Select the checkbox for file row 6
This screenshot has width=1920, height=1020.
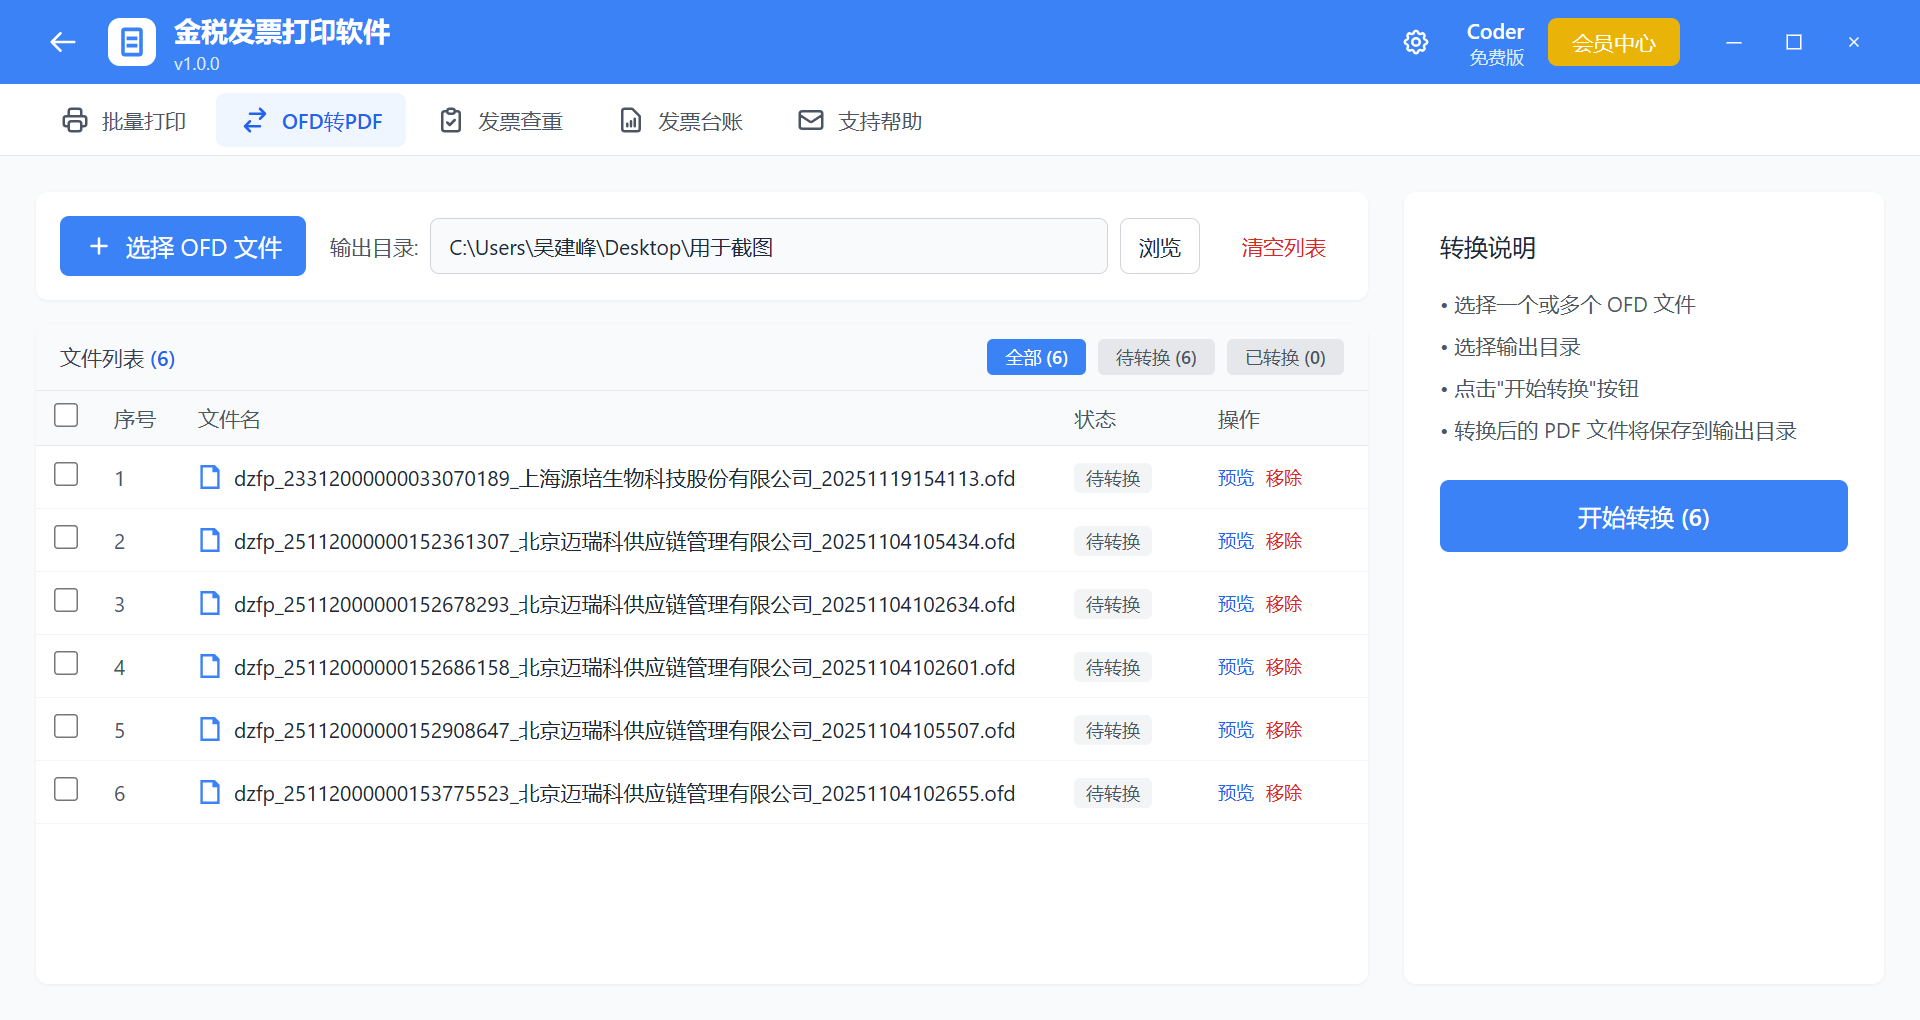66,789
